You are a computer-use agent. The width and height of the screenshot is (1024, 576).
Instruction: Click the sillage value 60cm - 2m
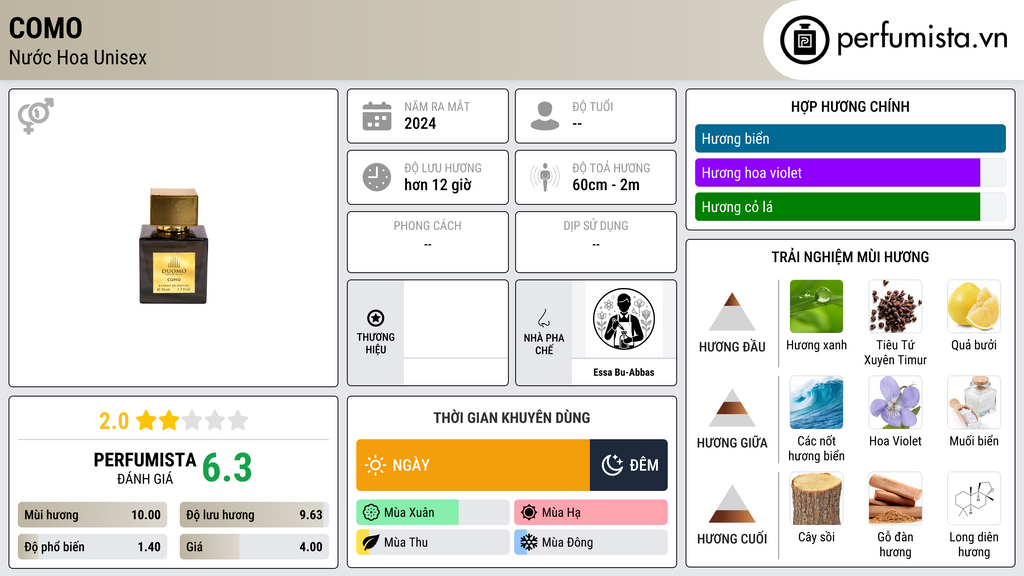click(x=606, y=185)
